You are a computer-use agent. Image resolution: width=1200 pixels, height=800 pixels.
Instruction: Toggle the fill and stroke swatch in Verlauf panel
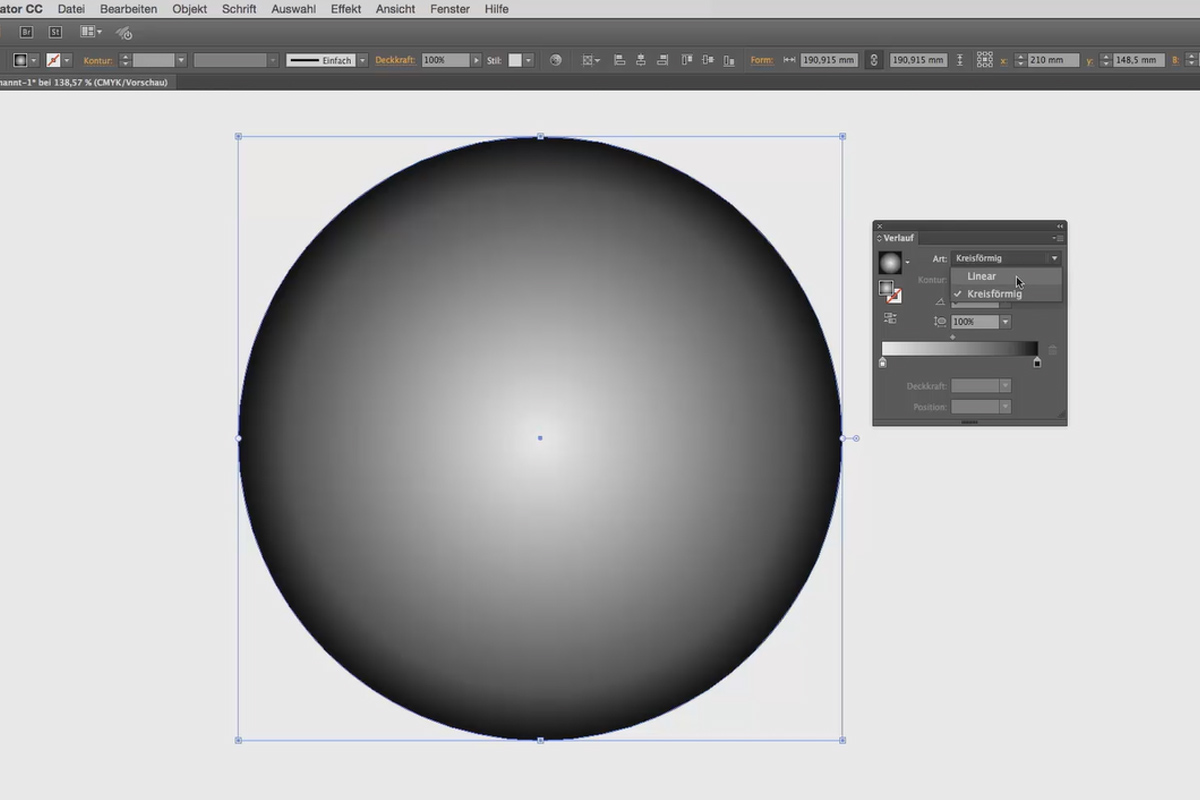pyautogui.click(x=889, y=291)
